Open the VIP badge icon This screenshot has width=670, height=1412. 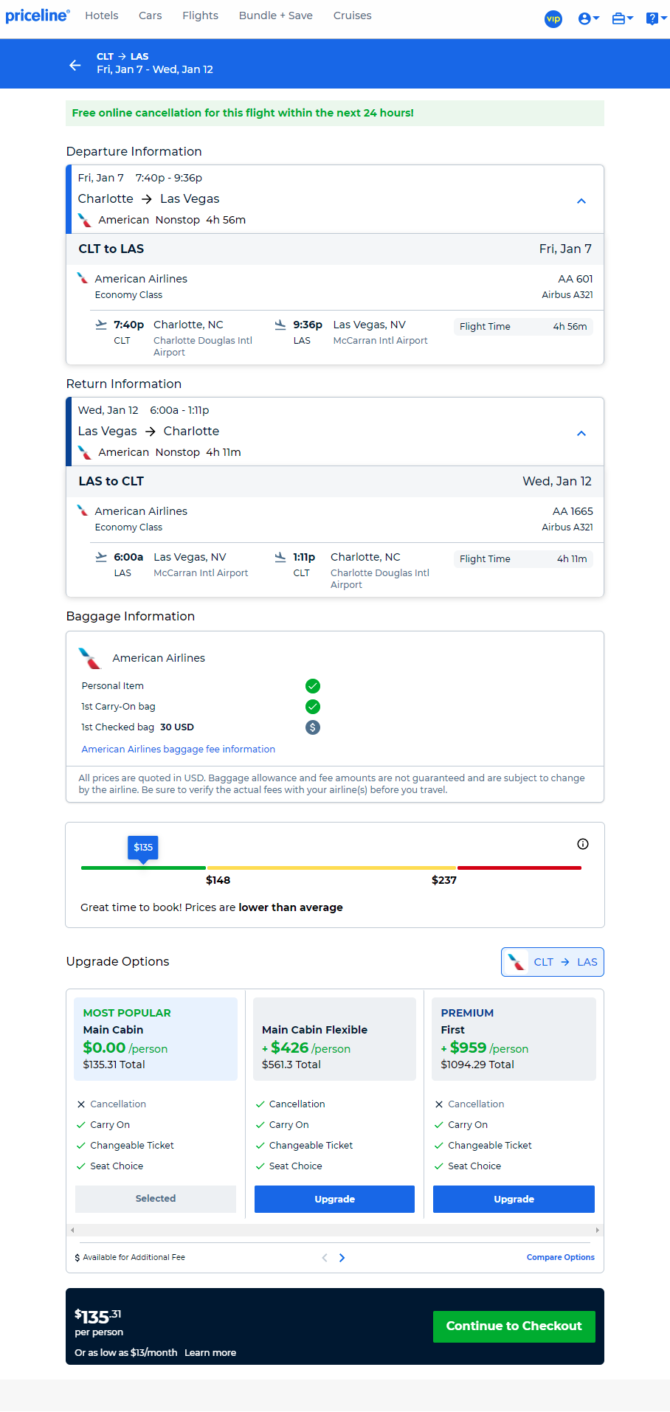[x=553, y=18]
